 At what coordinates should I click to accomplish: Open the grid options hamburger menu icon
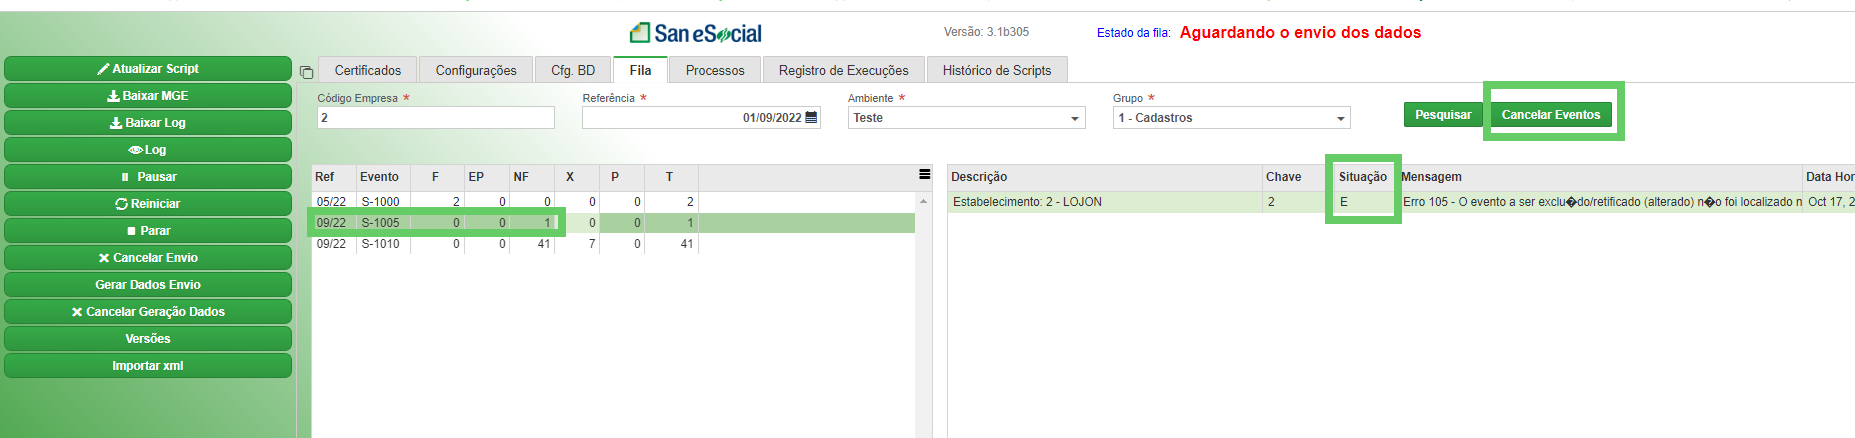924,175
